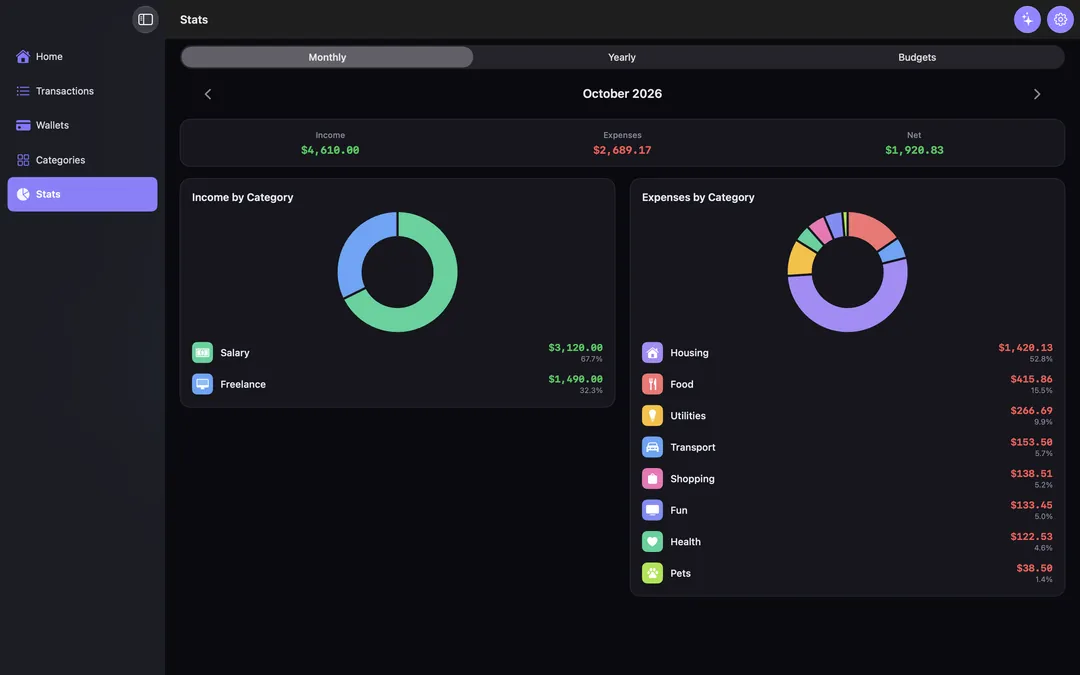This screenshot has width=1080, height=675.
Task: Click the Net total $1,920.83
Action: [x=914, y=150]
